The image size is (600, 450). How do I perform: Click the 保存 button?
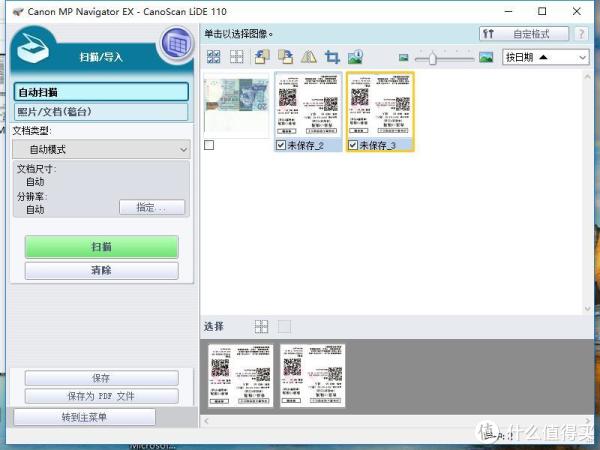pos(101,378)
